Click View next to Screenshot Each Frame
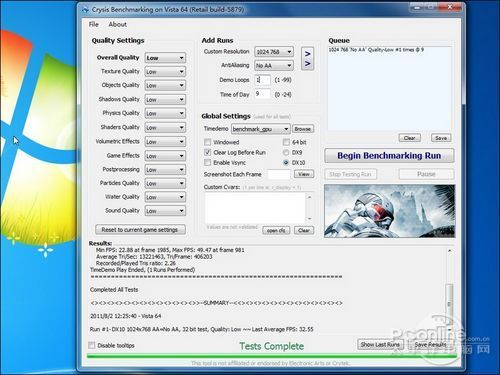The image size is (500, 375). [x=304, y=174]
